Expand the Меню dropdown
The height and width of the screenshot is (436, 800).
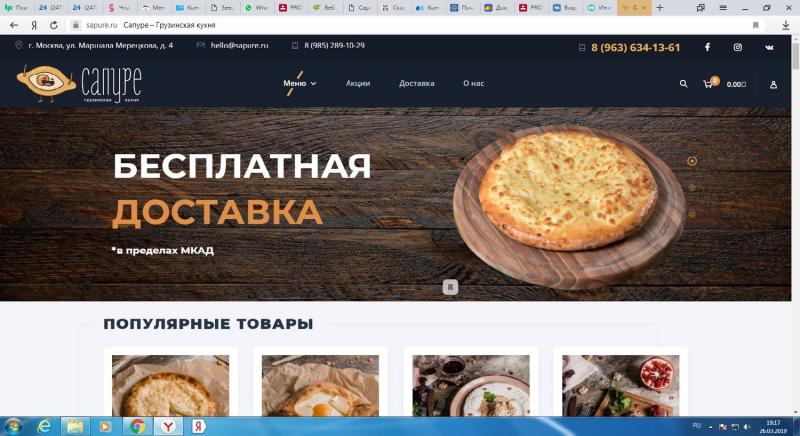point(299,83)
